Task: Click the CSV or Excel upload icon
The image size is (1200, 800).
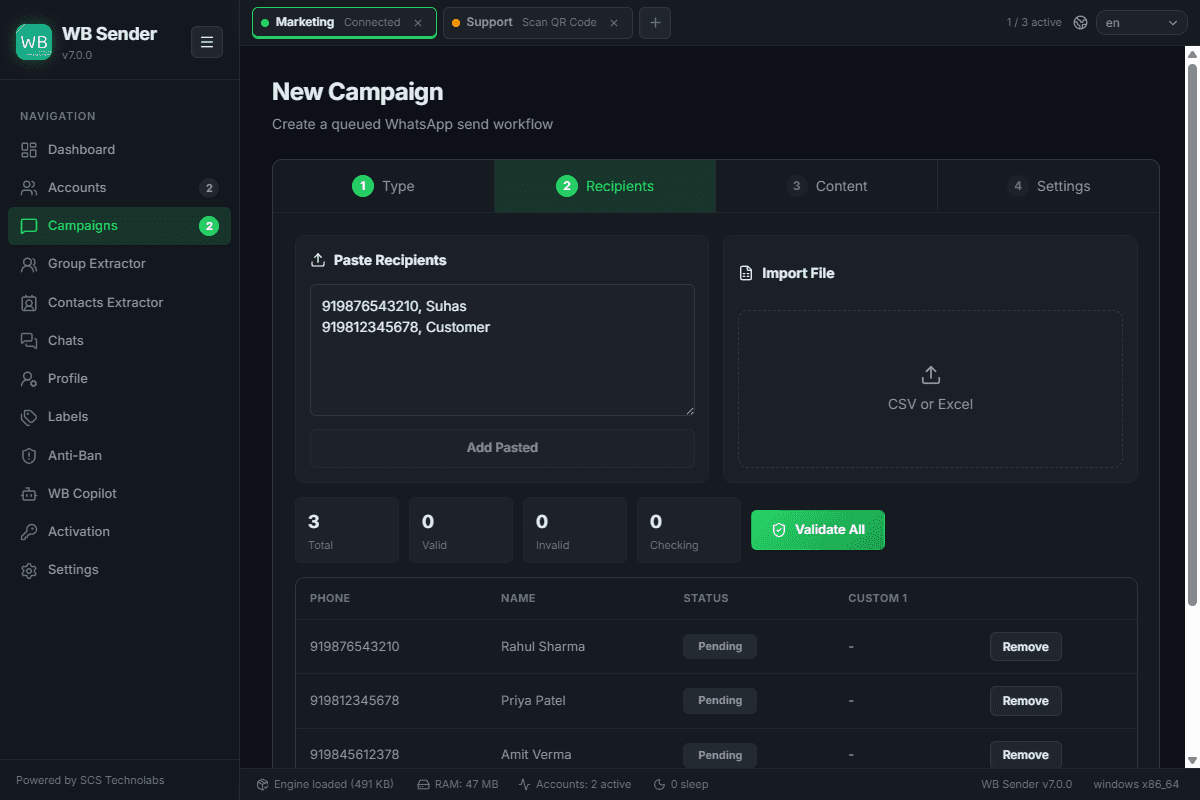Action: (930, 375)
